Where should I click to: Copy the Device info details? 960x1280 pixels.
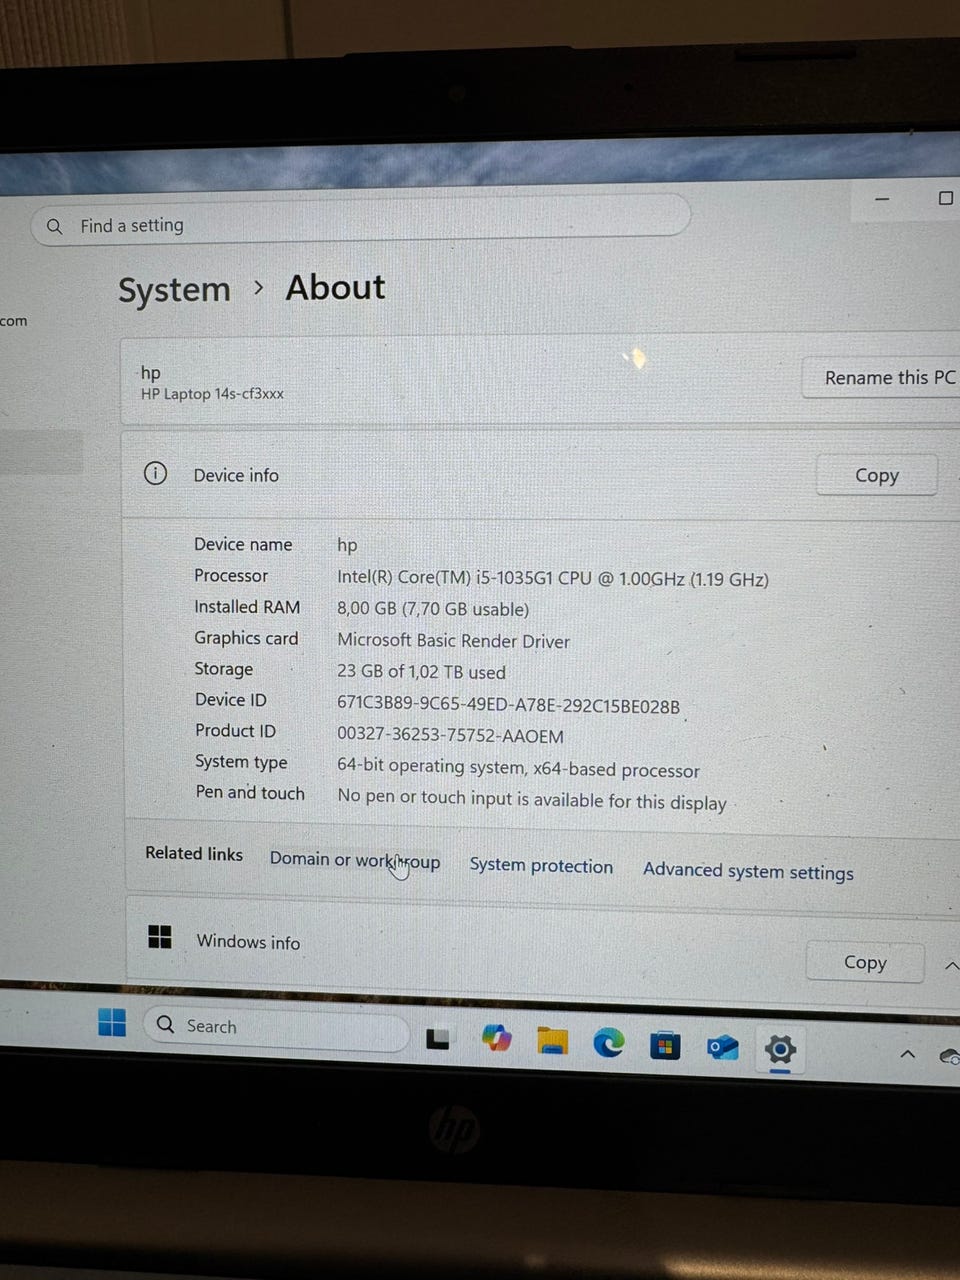pos(877,476)
